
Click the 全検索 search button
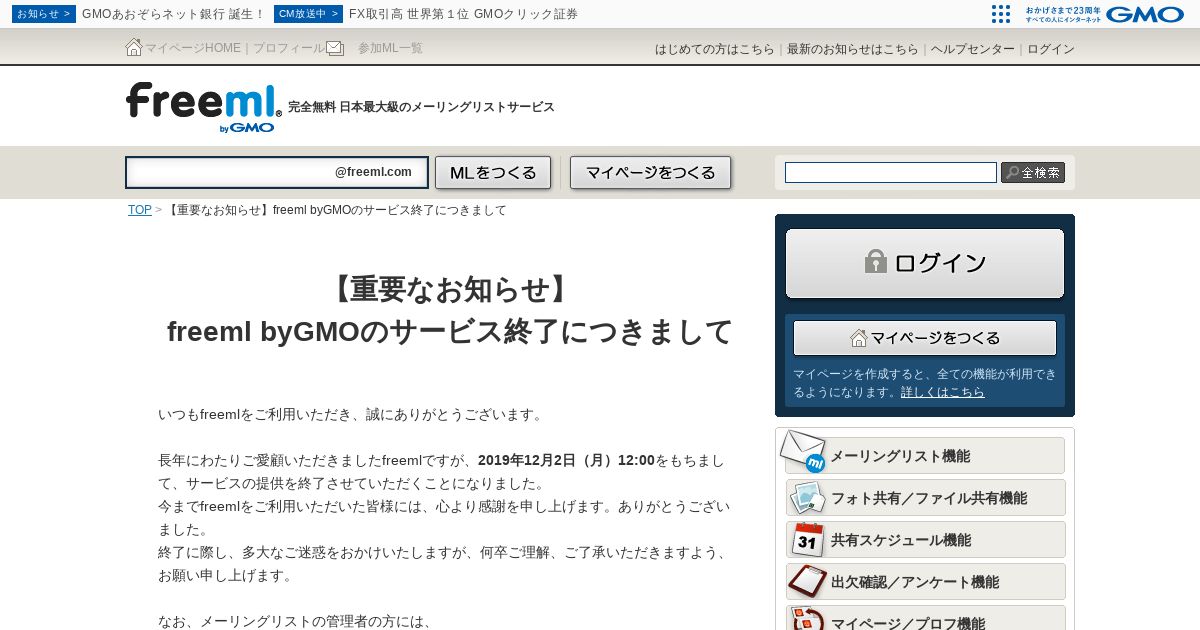click(1033, 173)
